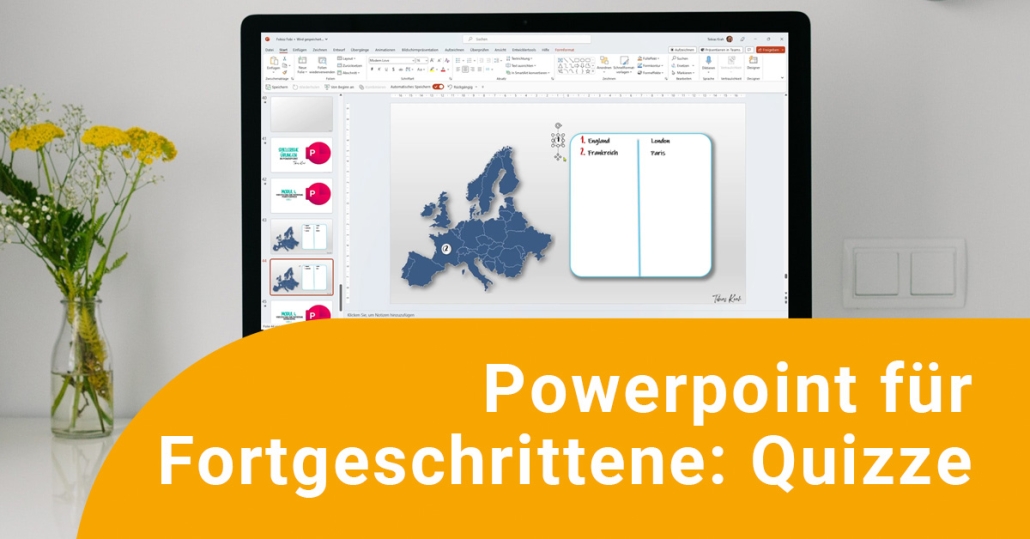Switch to the Formformat tab
Viewport: 1030px width, 539px height.
564,49
